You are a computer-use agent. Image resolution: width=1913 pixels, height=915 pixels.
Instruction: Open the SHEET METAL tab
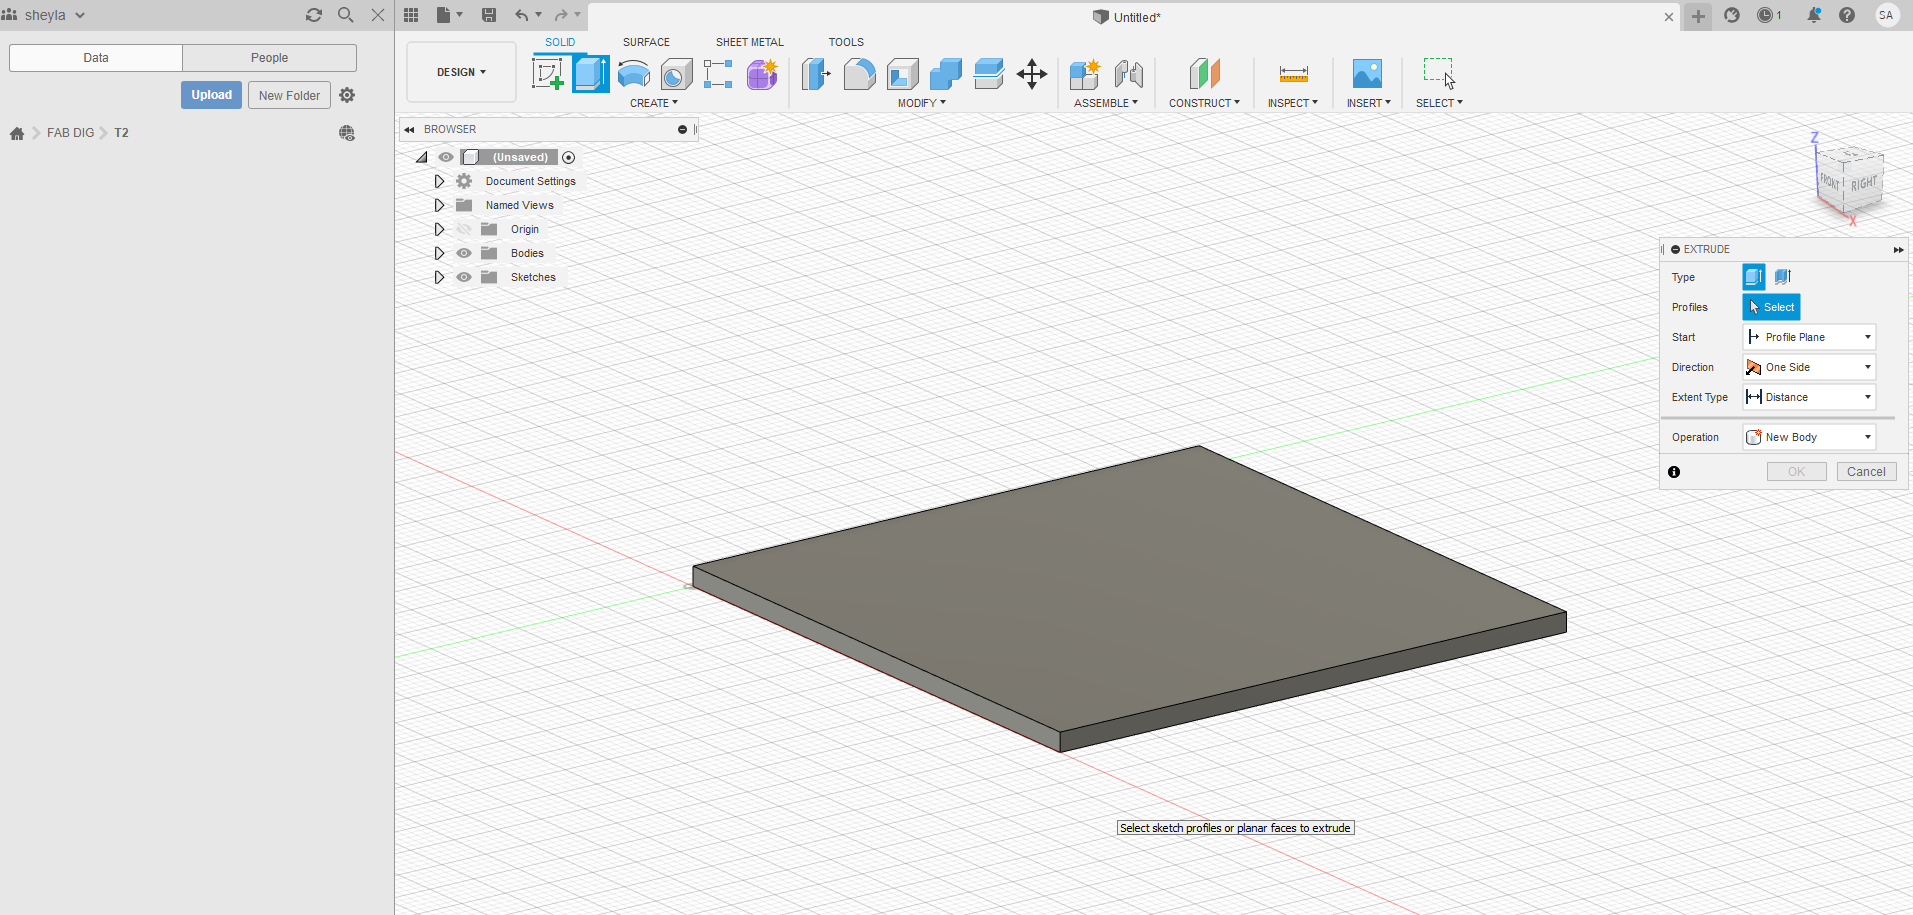pyautogui.click(x=749, y=42)
